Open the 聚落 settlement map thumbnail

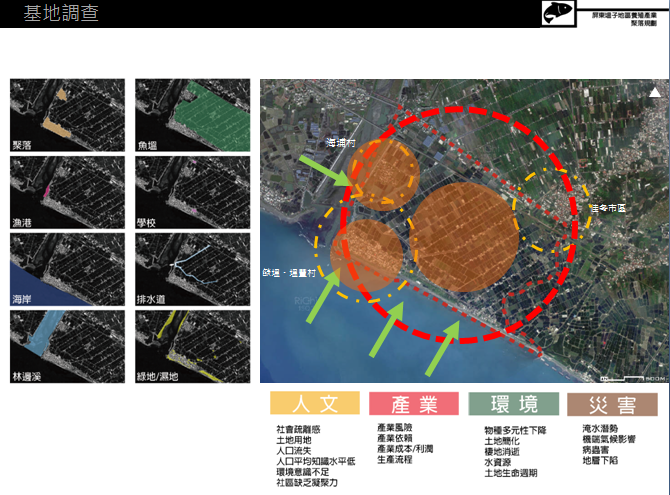pos(66,114)
